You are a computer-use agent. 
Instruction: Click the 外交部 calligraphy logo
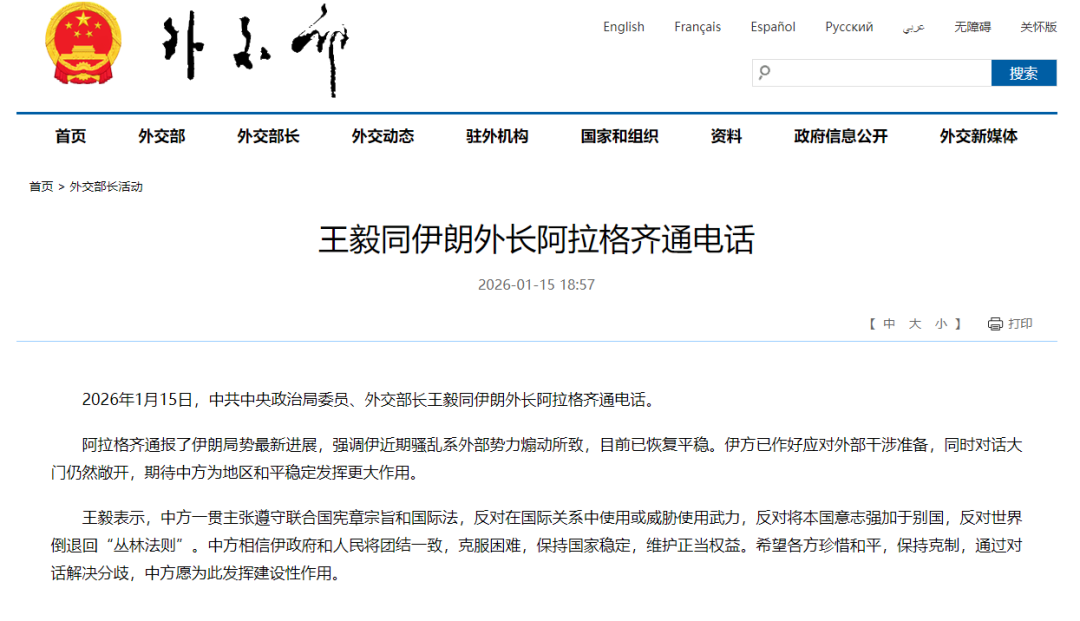click(x=255, y=48)
